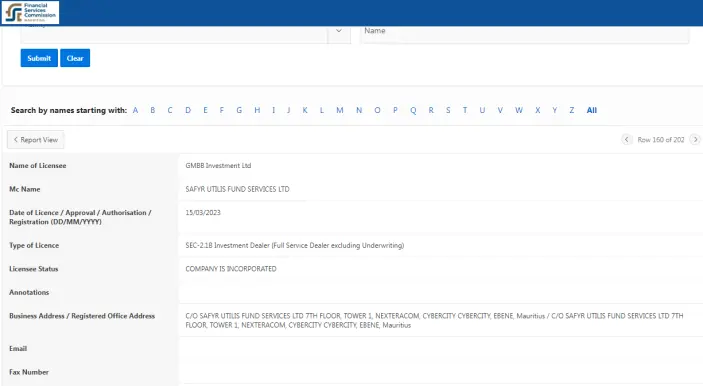Click the business address value text
The width and height of the screenshot is (703, 386).
(x=434, y=321)
